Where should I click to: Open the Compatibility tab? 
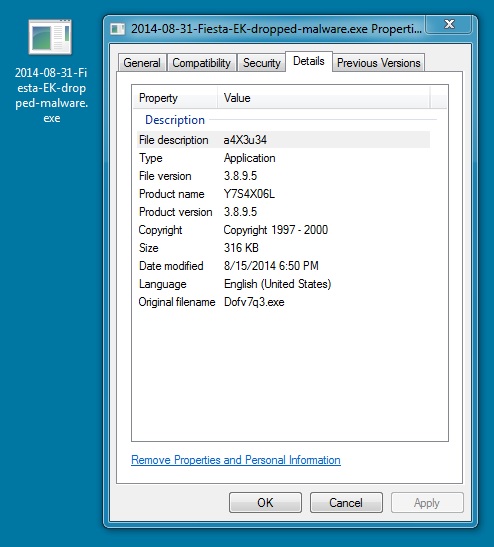tap(202, 63)
